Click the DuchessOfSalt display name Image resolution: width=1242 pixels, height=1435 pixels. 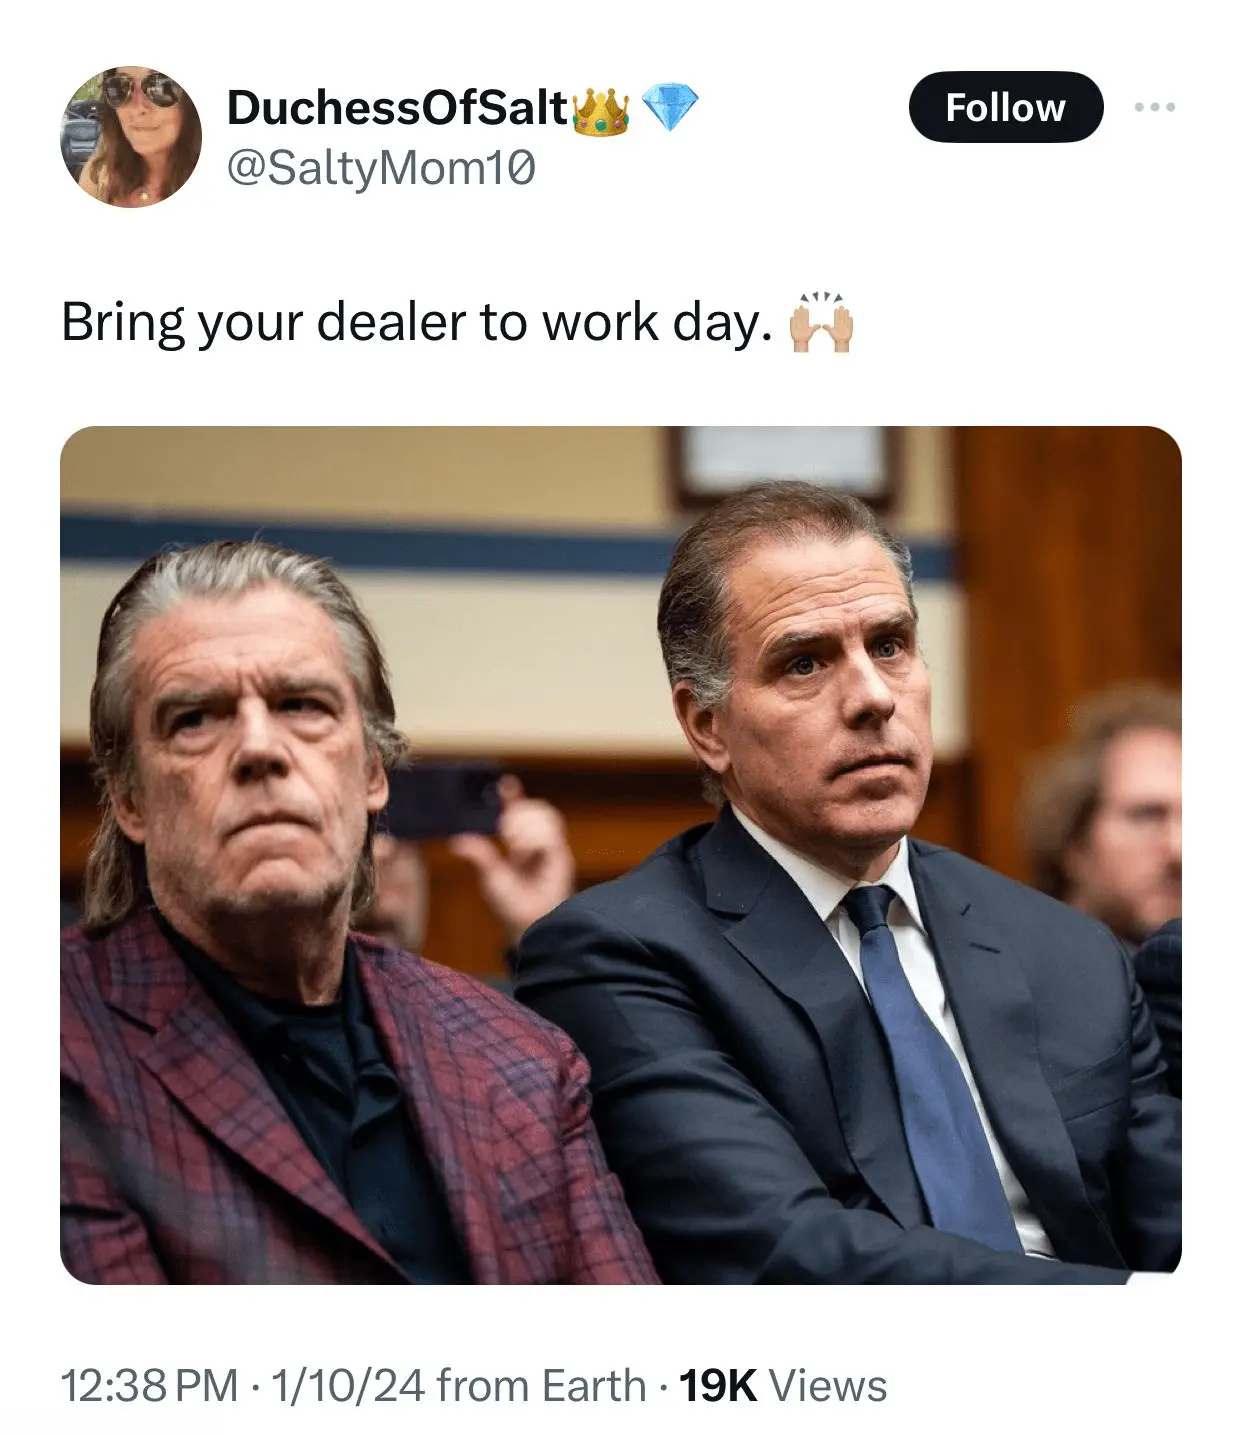(390, 106)
